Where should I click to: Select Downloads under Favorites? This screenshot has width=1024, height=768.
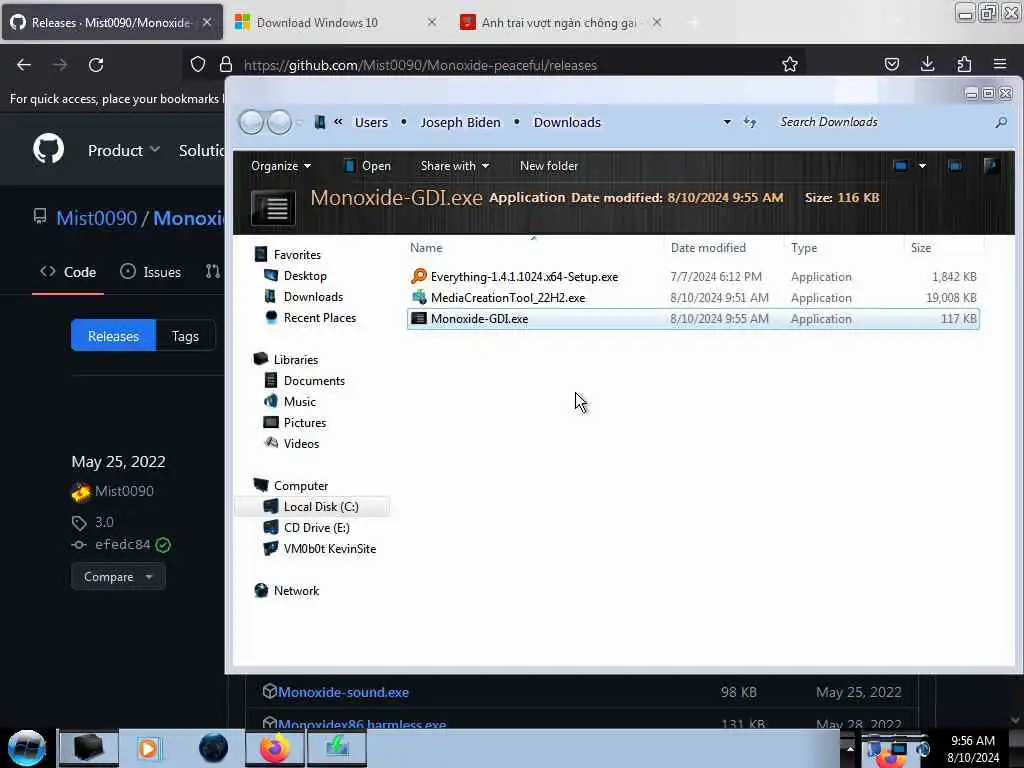313,296
